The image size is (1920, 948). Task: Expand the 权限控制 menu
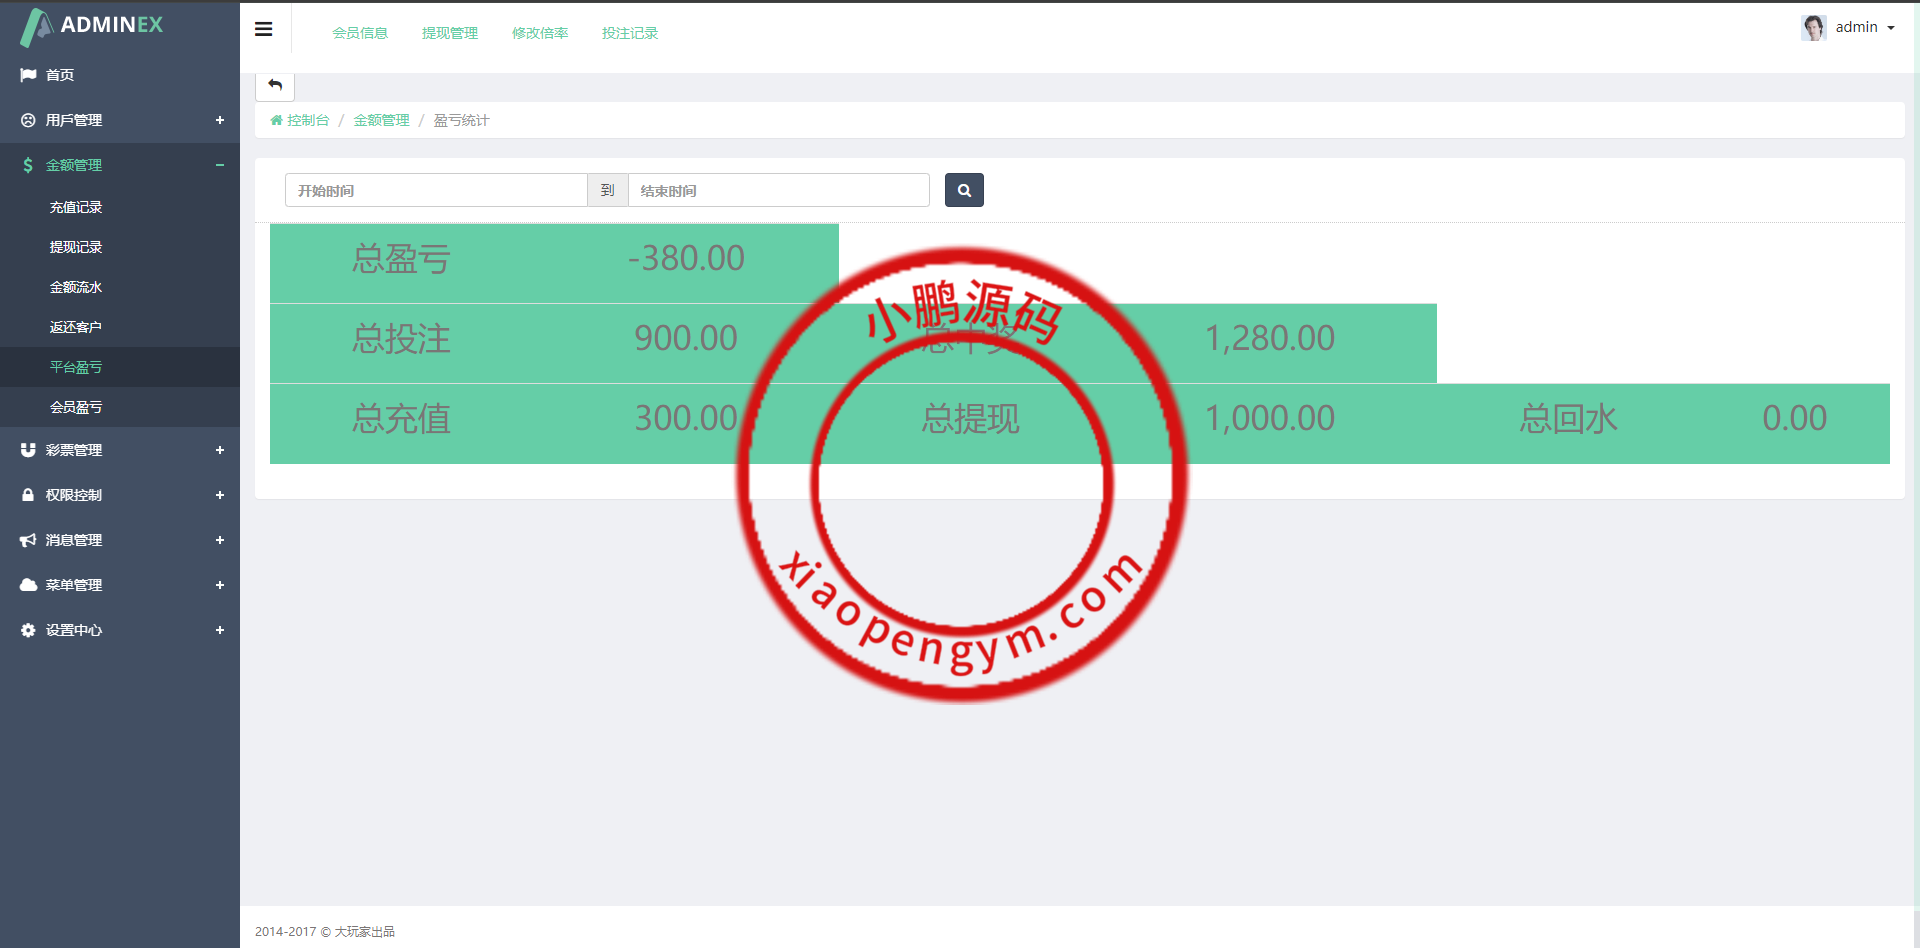point(219,495)
